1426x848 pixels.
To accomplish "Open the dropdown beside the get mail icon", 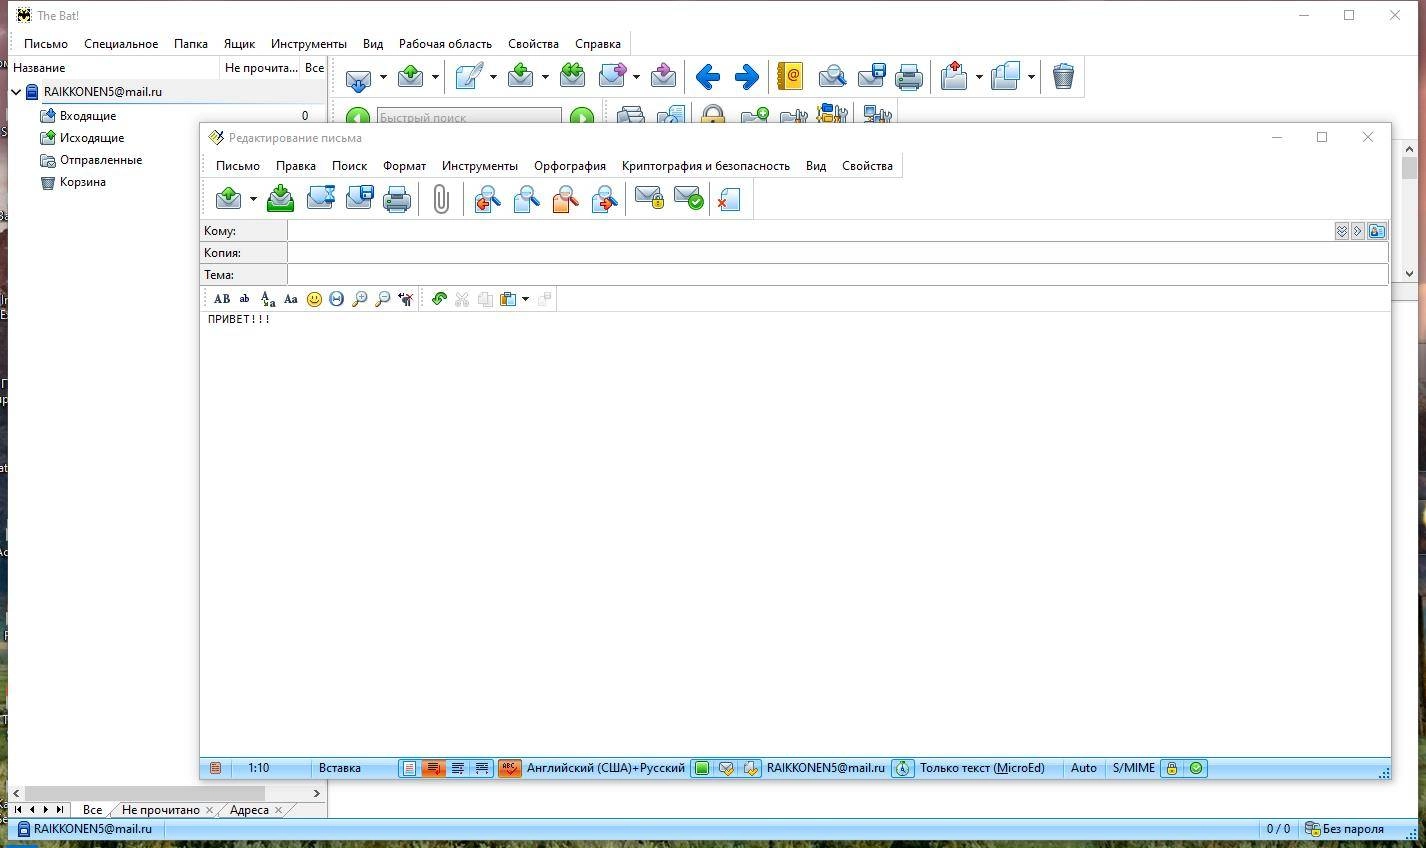I will coord(383,76).
